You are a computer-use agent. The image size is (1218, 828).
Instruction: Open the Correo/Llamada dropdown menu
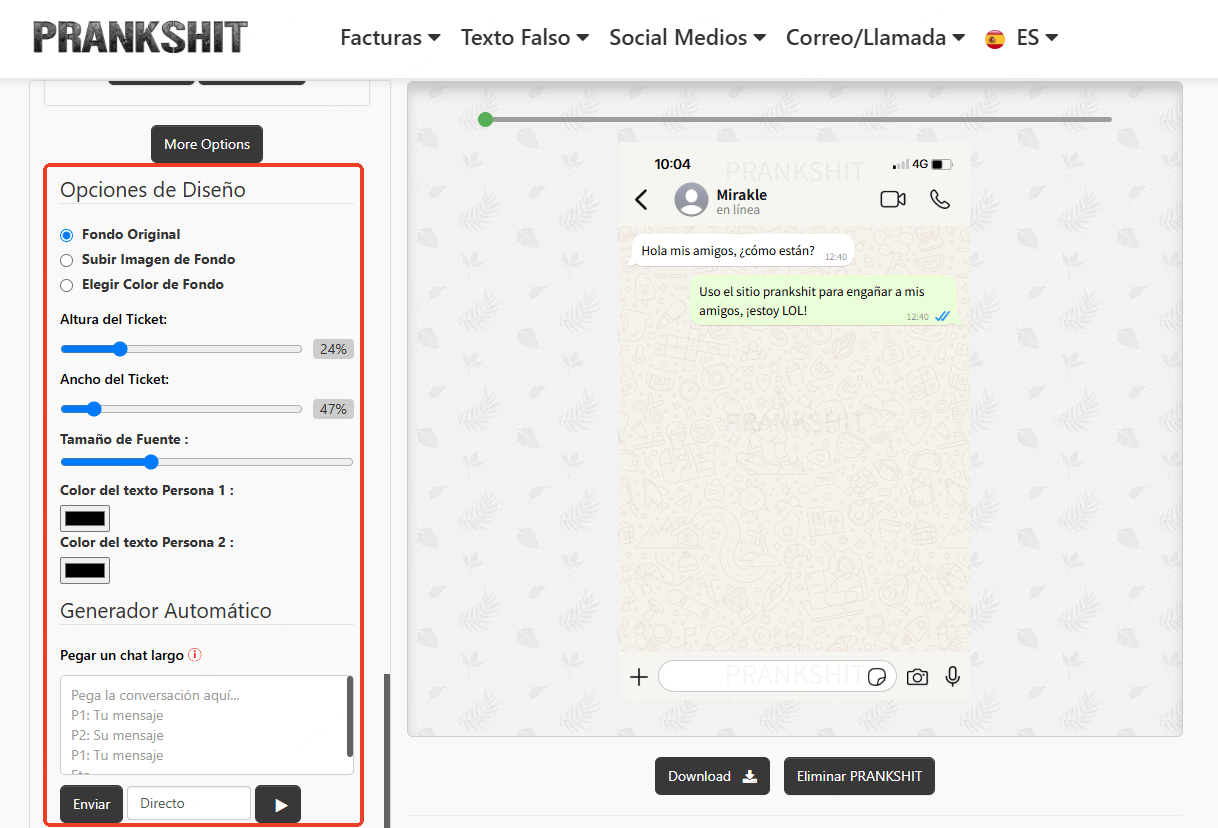875,38
